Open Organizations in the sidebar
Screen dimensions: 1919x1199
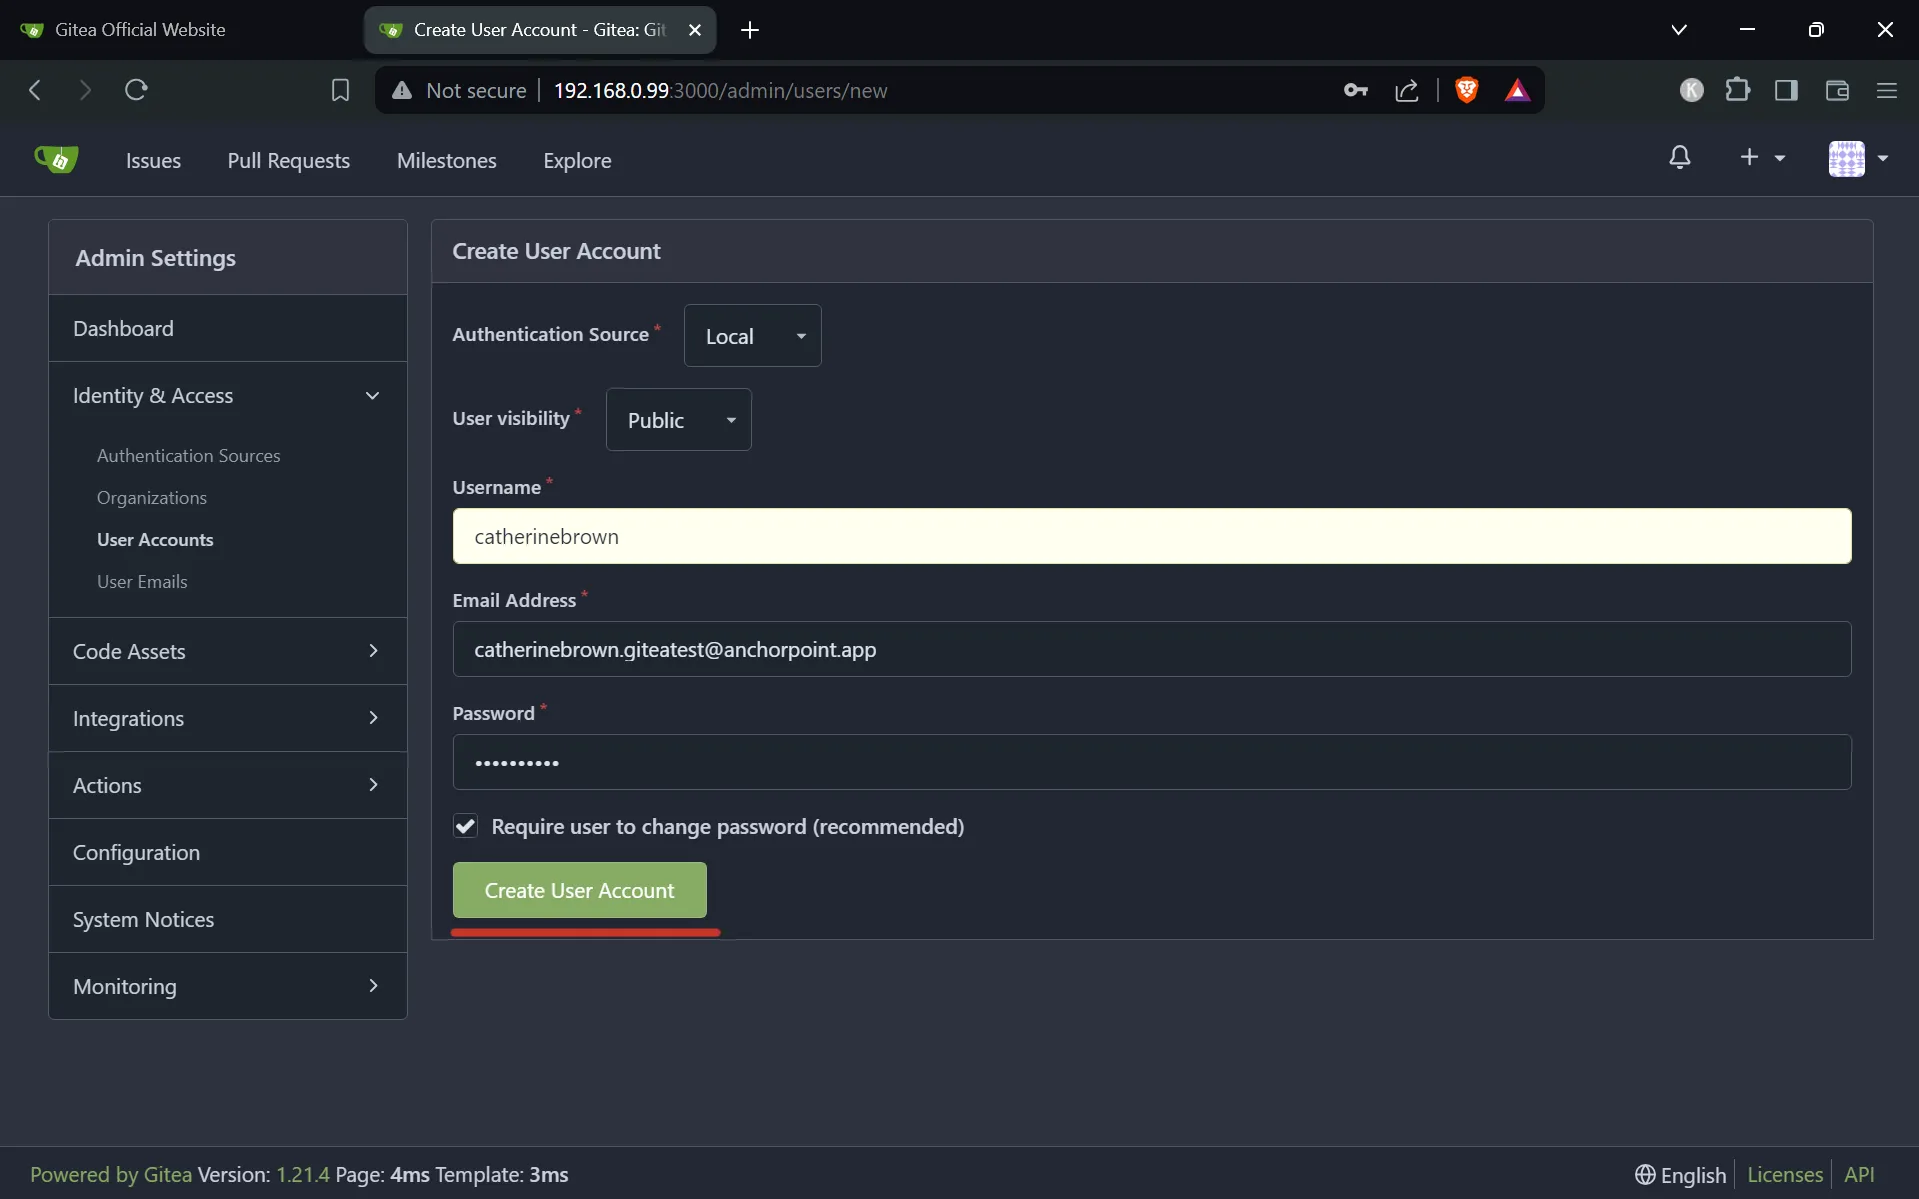(x=151, y=497)
